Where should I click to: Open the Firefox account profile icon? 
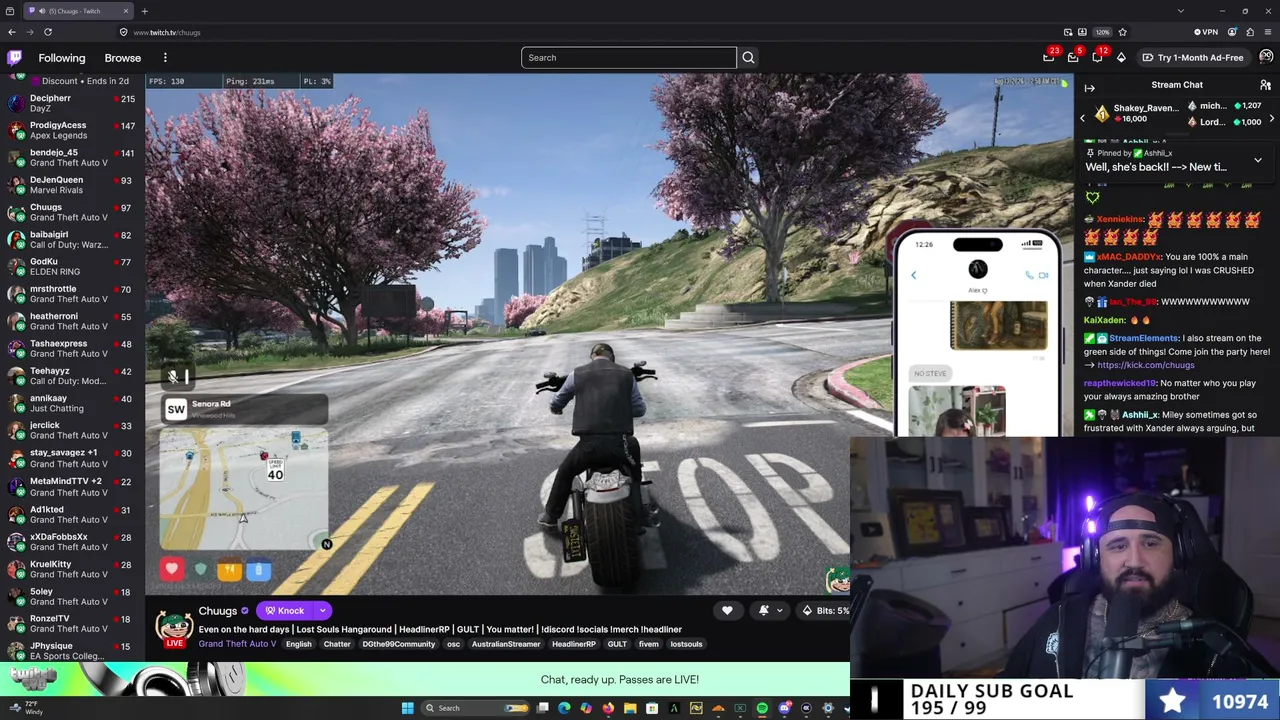(x=1232, y=32)
